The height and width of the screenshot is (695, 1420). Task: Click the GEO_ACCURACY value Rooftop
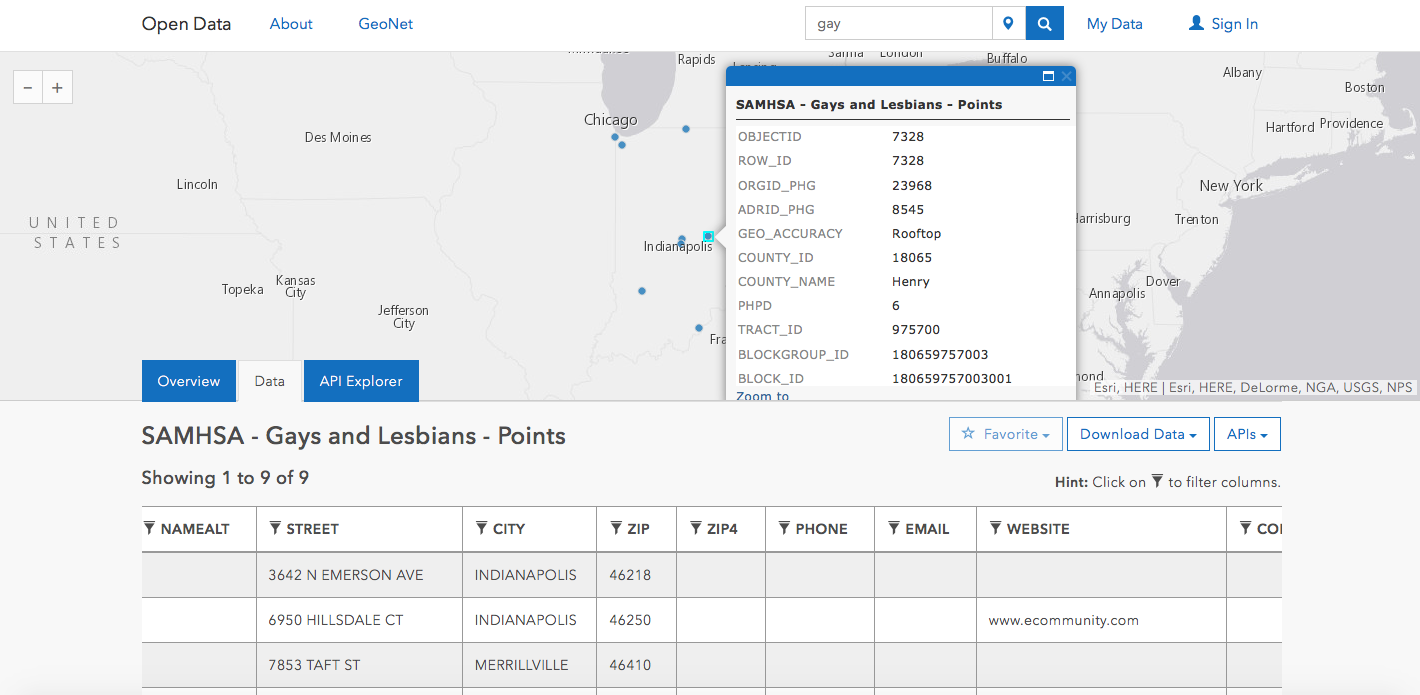tap(917, 234)
